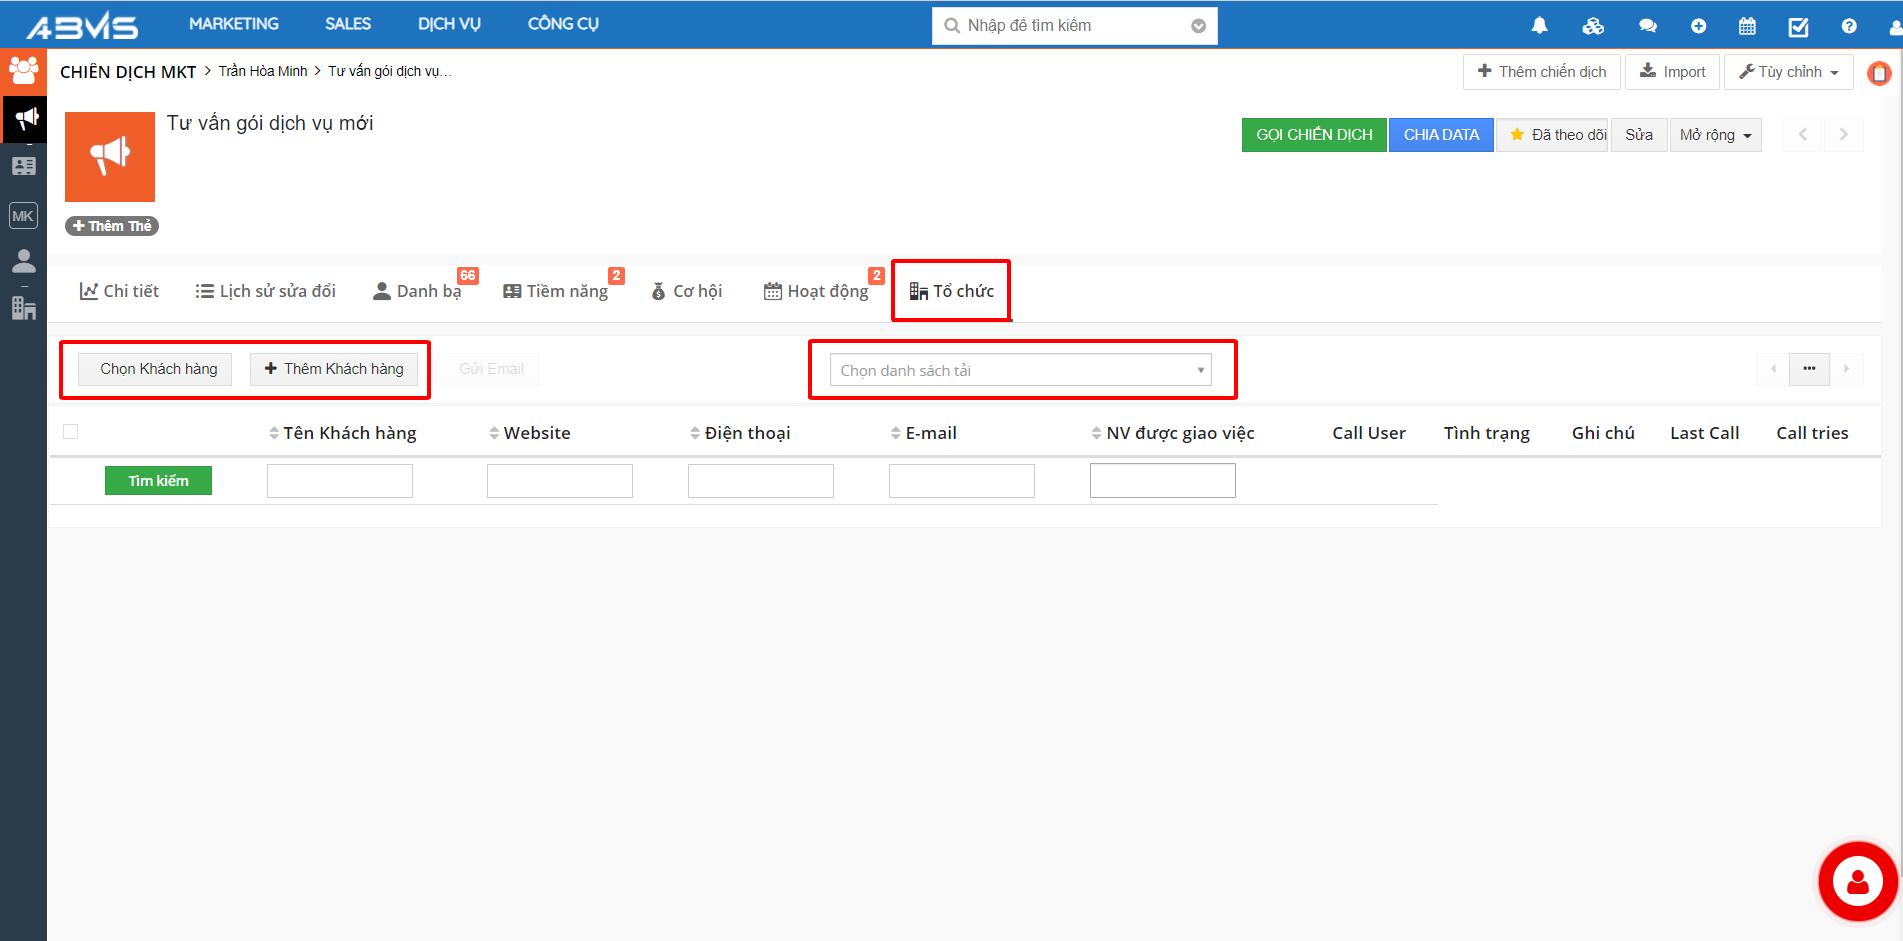The height and width of the screenshot is (941, 1903).
Task: Click the notification bell icon
Action: pos(1539,26)
